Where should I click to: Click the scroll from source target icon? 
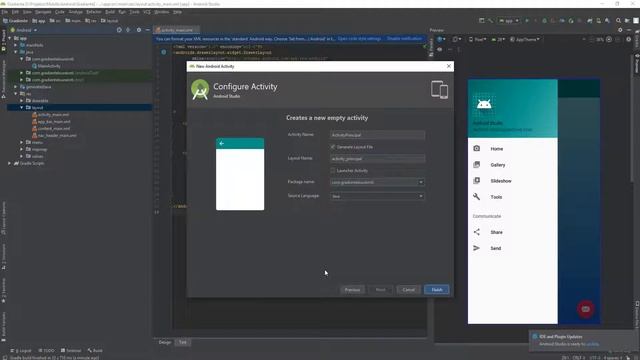pyautogui.click(x=119, y=30)
